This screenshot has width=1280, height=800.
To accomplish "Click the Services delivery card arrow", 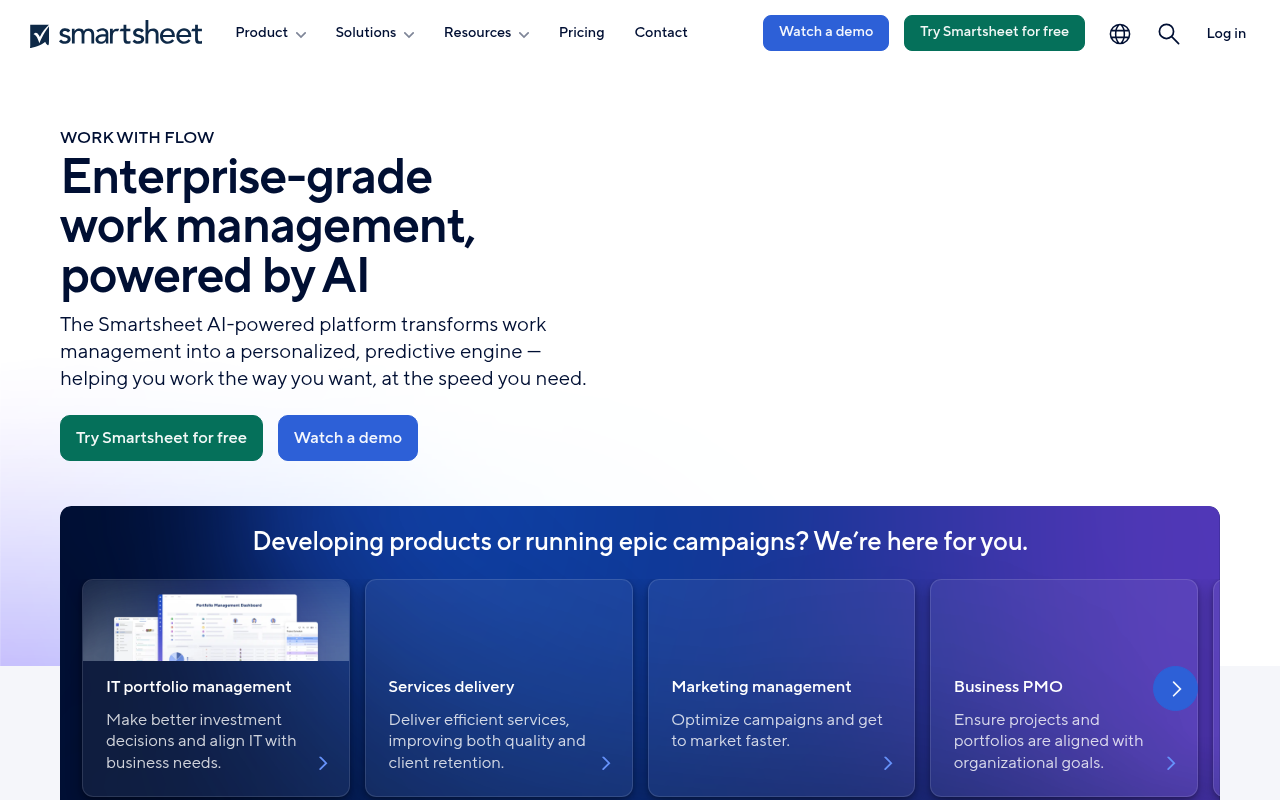I will (606, 763).
